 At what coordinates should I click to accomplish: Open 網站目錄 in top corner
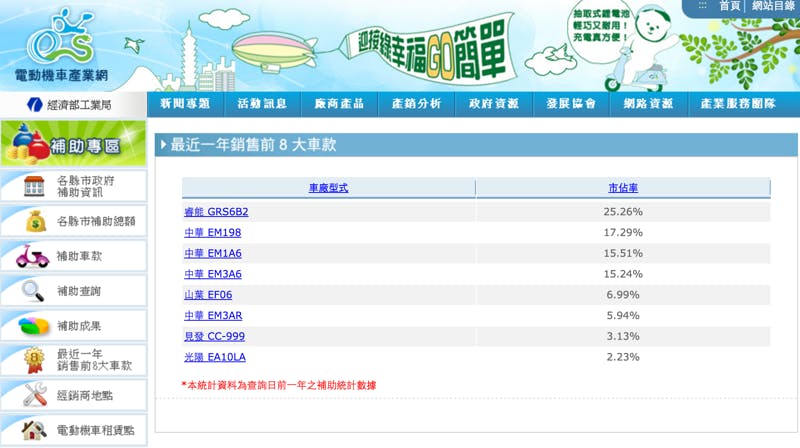773,6
